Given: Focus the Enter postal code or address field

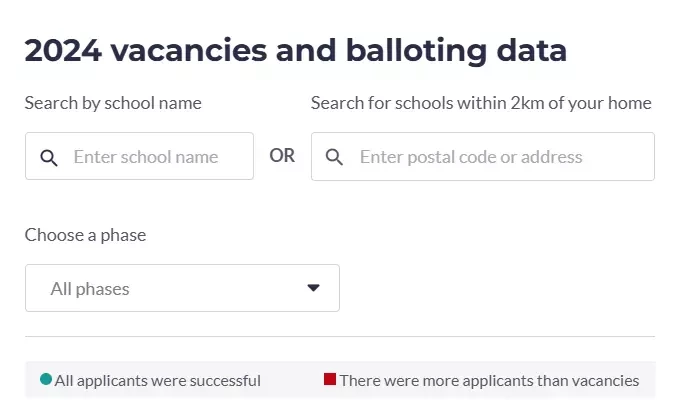Looking at the screenshot, I should (x=483, y=156).
